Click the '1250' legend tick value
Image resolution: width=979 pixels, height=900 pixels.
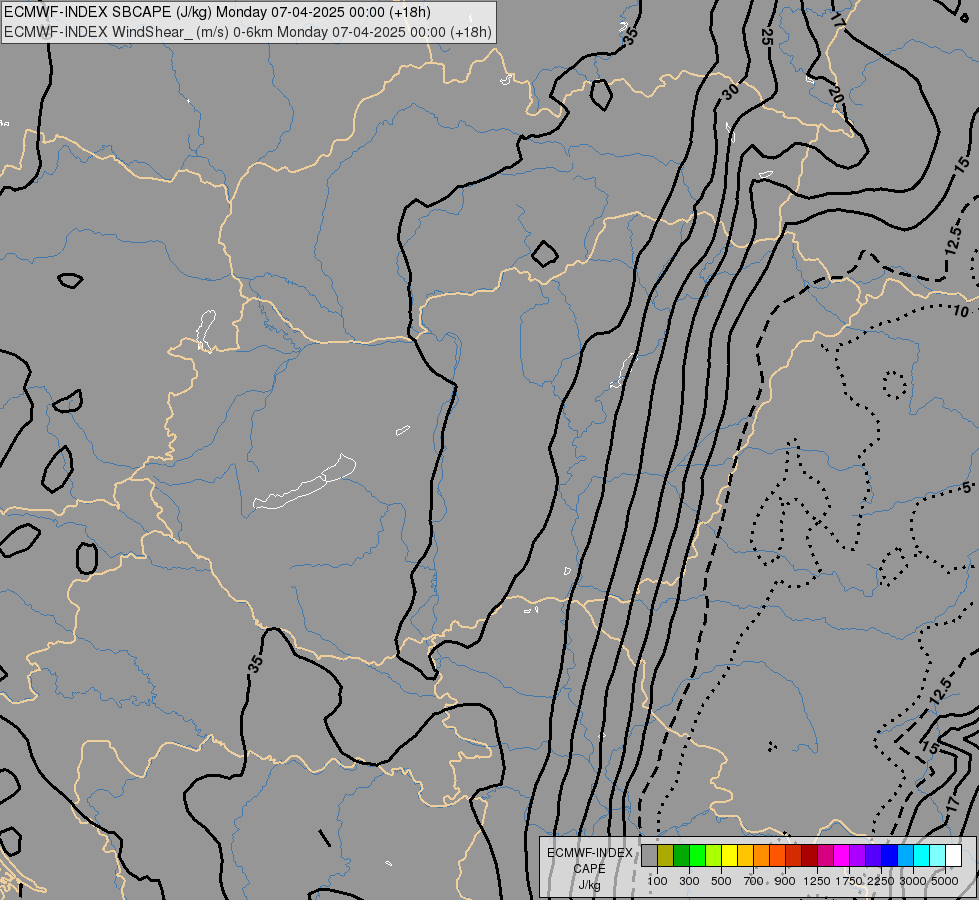pyautogui.click(x=817, y=881)
